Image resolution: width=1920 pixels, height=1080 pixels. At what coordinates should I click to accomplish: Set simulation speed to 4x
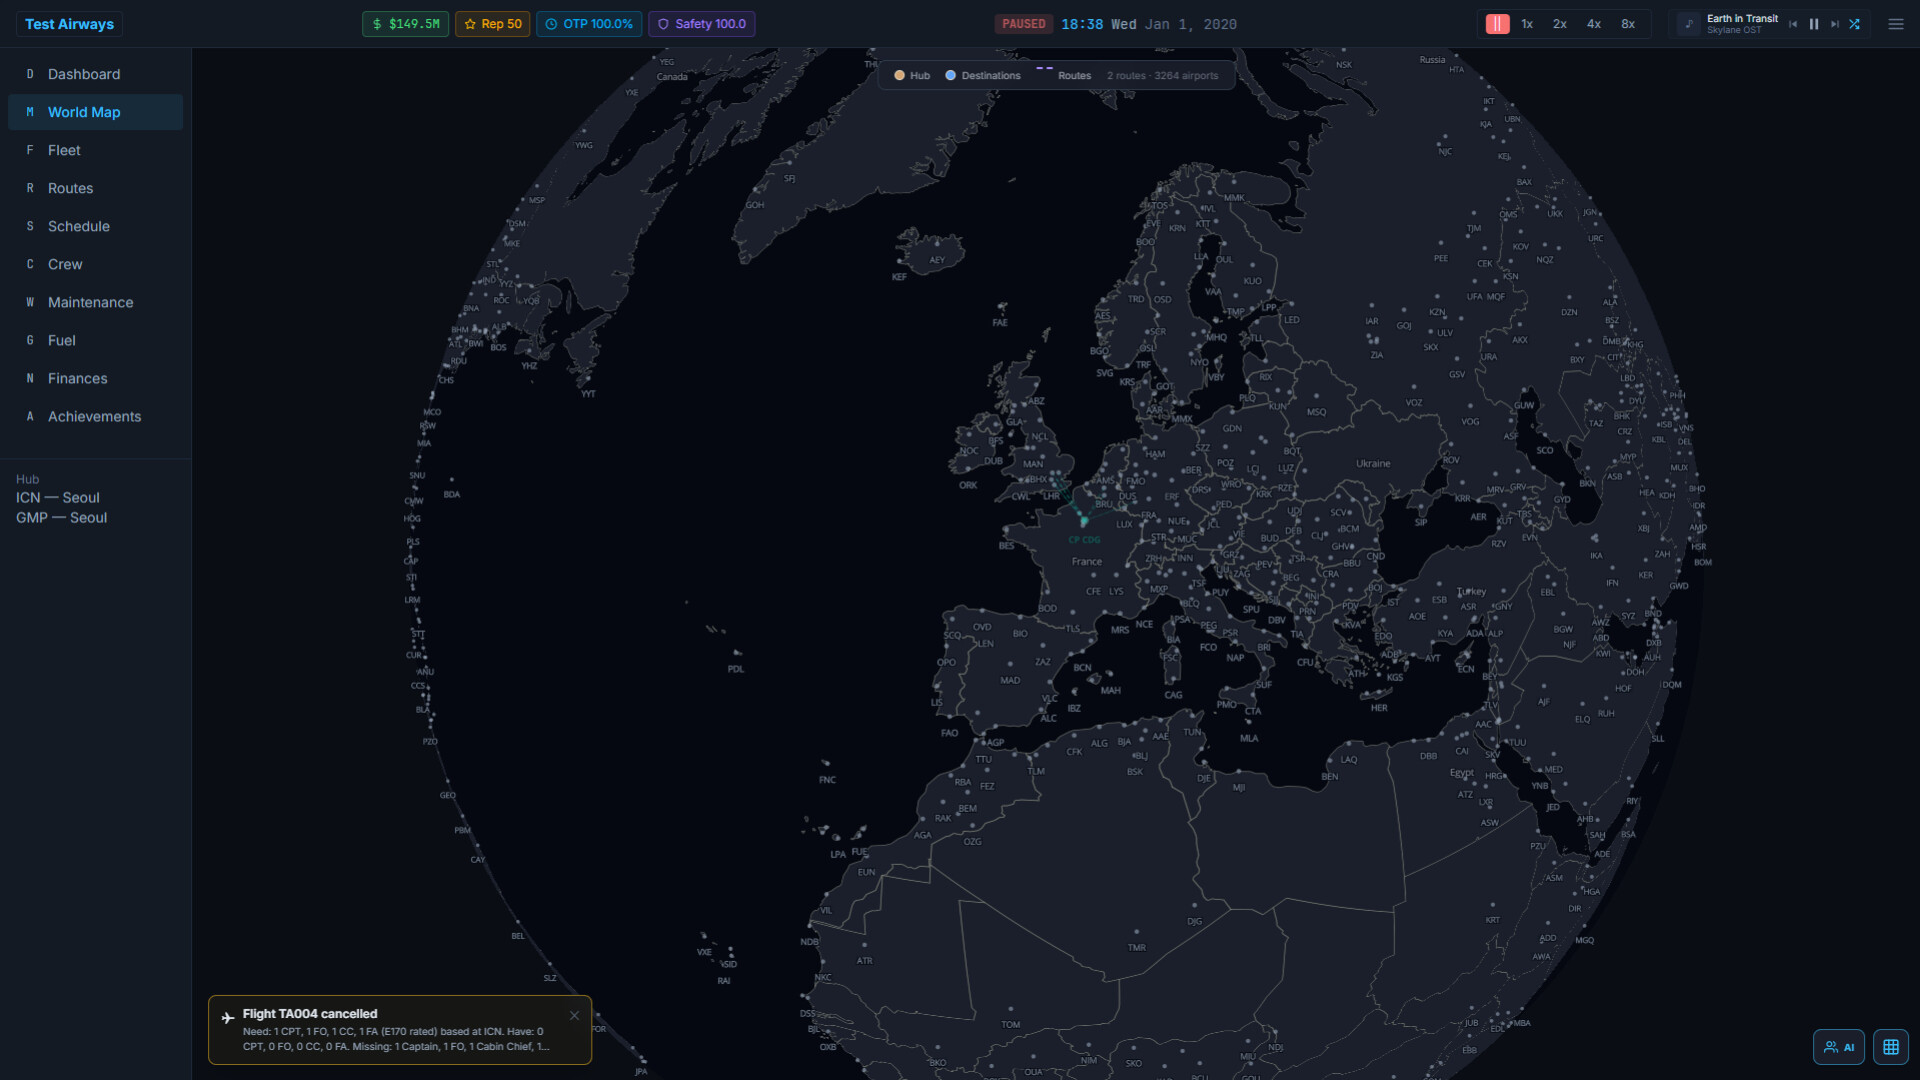coord(1594,24)
